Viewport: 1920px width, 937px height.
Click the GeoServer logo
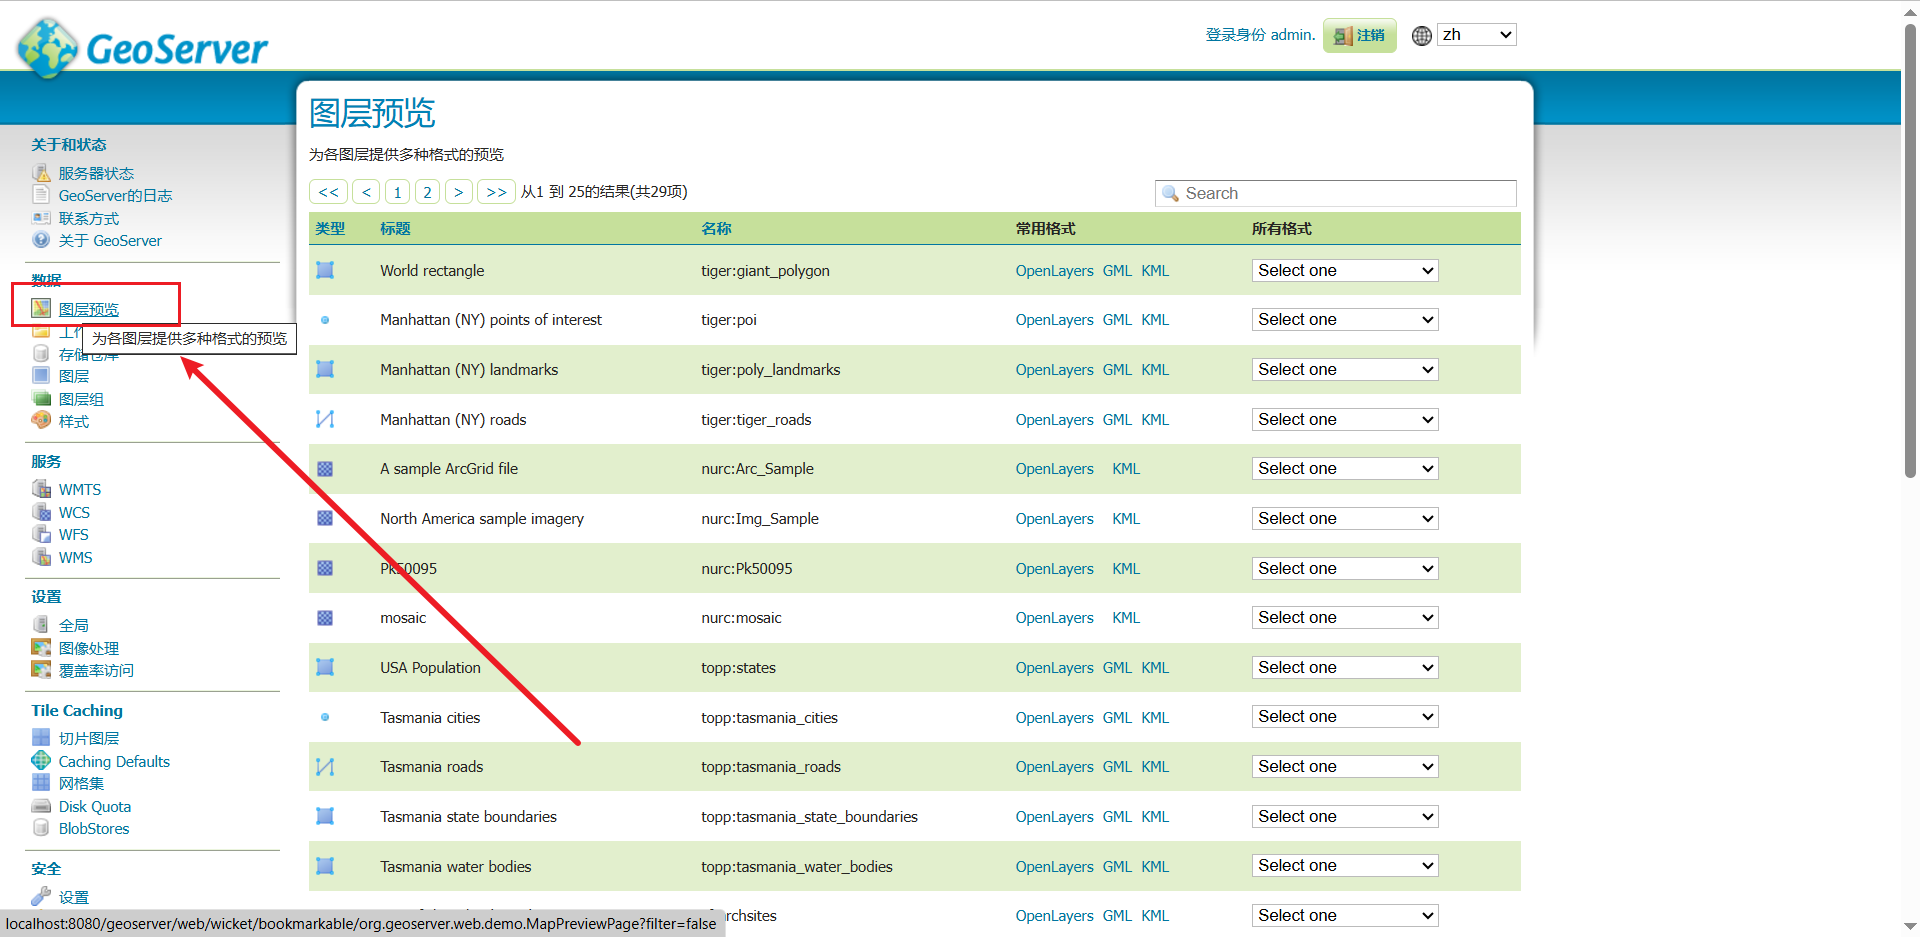point(143,47)
